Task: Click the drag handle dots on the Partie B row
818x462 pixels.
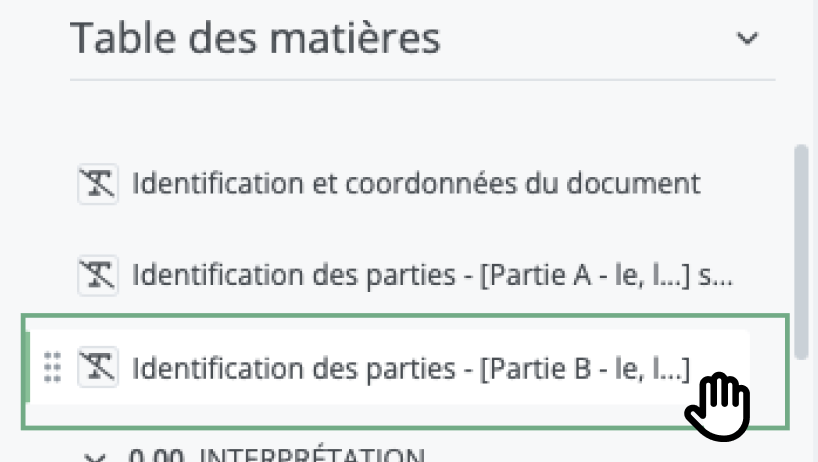Action: (54, 369)
